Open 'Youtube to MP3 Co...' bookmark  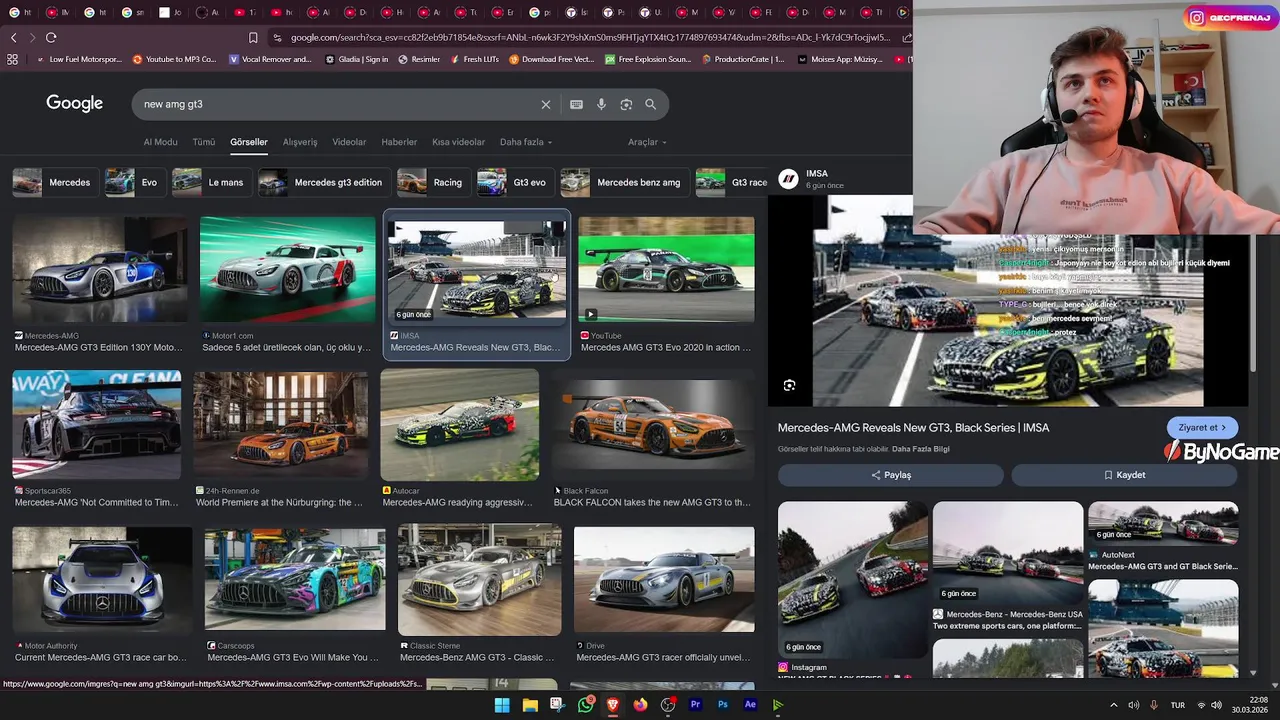[x=174, y=59]
